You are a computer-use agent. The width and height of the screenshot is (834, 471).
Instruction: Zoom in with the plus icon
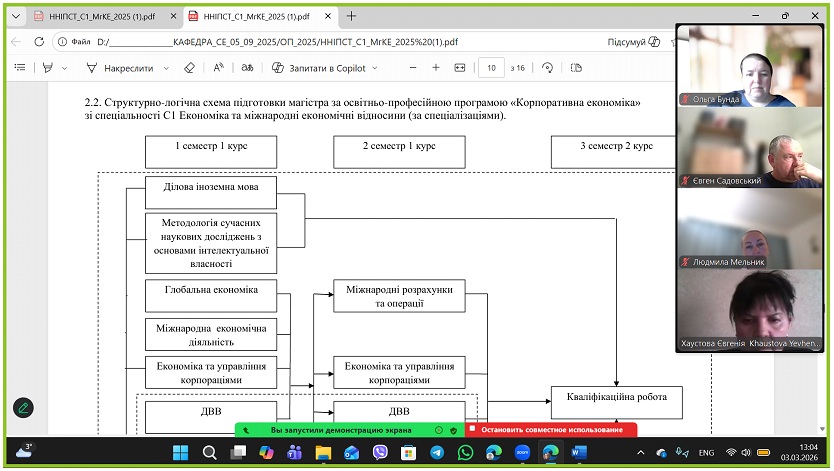[x=435, y=68]
